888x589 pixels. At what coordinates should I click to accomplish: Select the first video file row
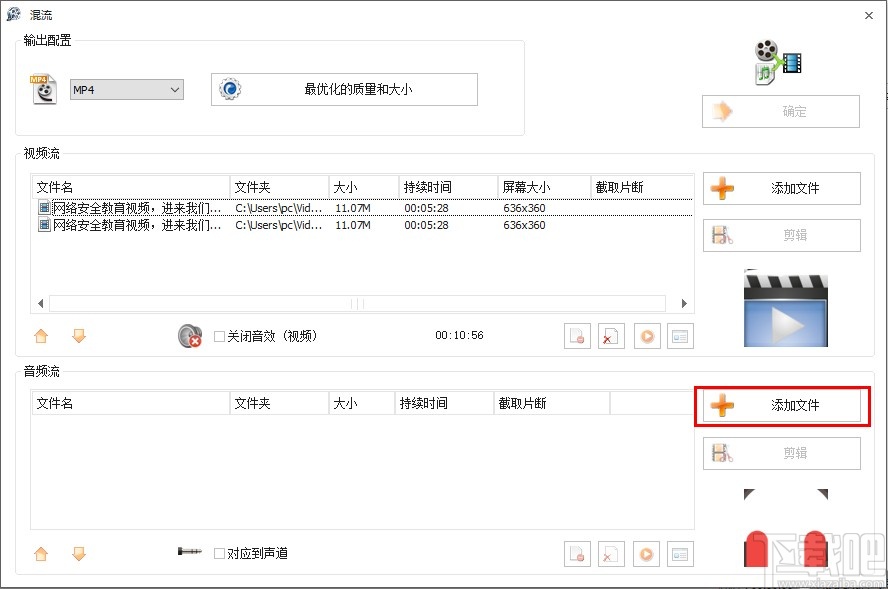pos(362,208)
